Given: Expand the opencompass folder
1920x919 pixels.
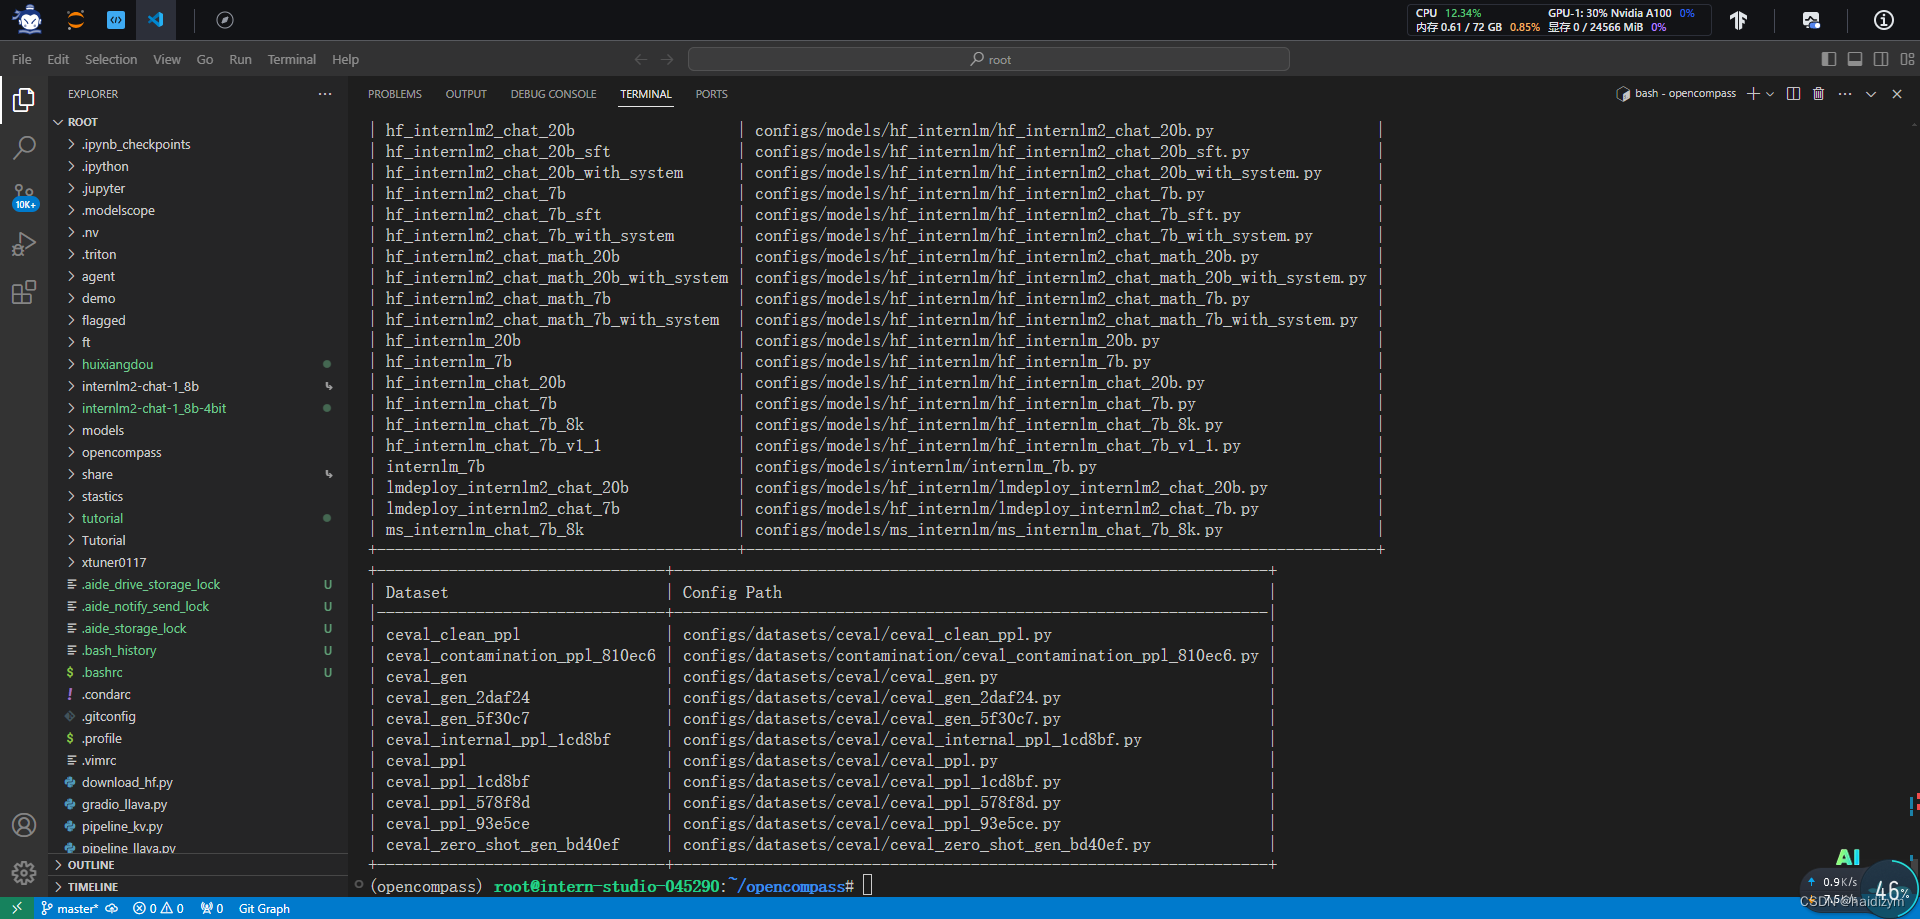Looking at the screenshot, I should click(x=198, y=452).
